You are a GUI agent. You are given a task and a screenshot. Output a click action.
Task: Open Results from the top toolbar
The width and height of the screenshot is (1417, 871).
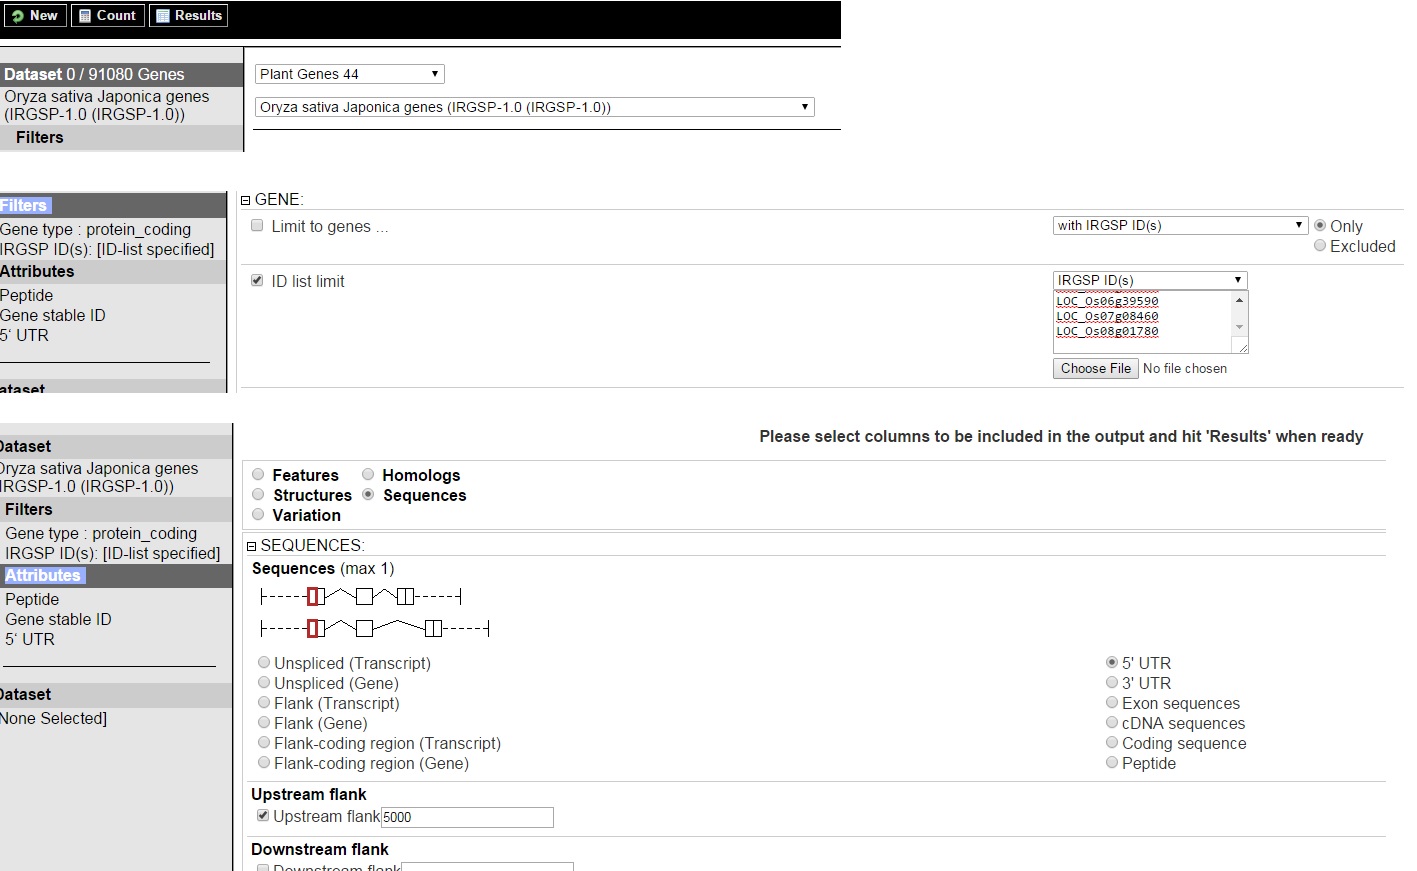(189, 16)
